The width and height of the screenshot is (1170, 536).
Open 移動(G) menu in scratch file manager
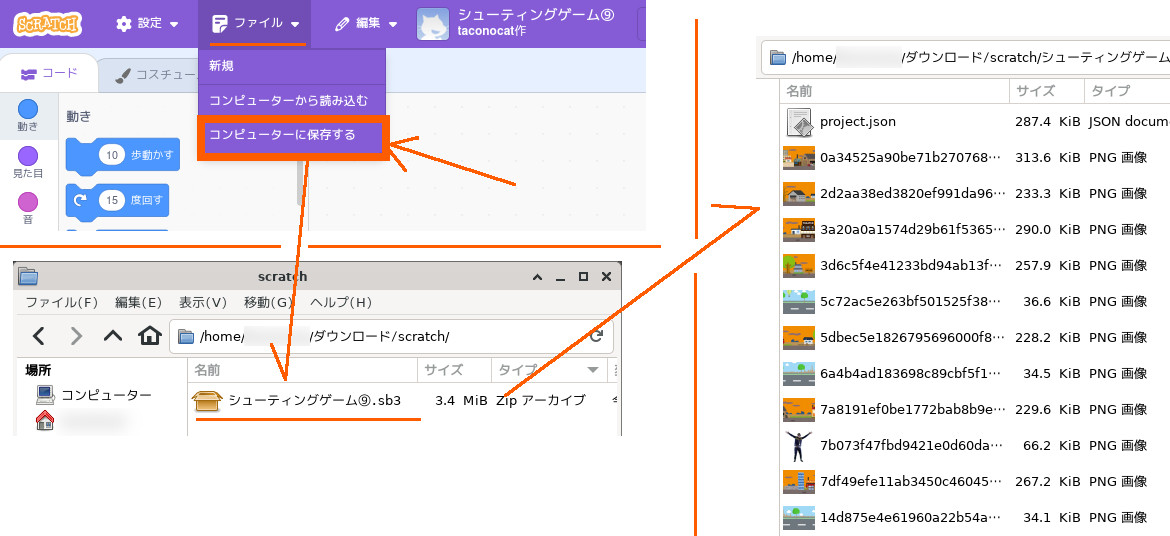(268, 302)
